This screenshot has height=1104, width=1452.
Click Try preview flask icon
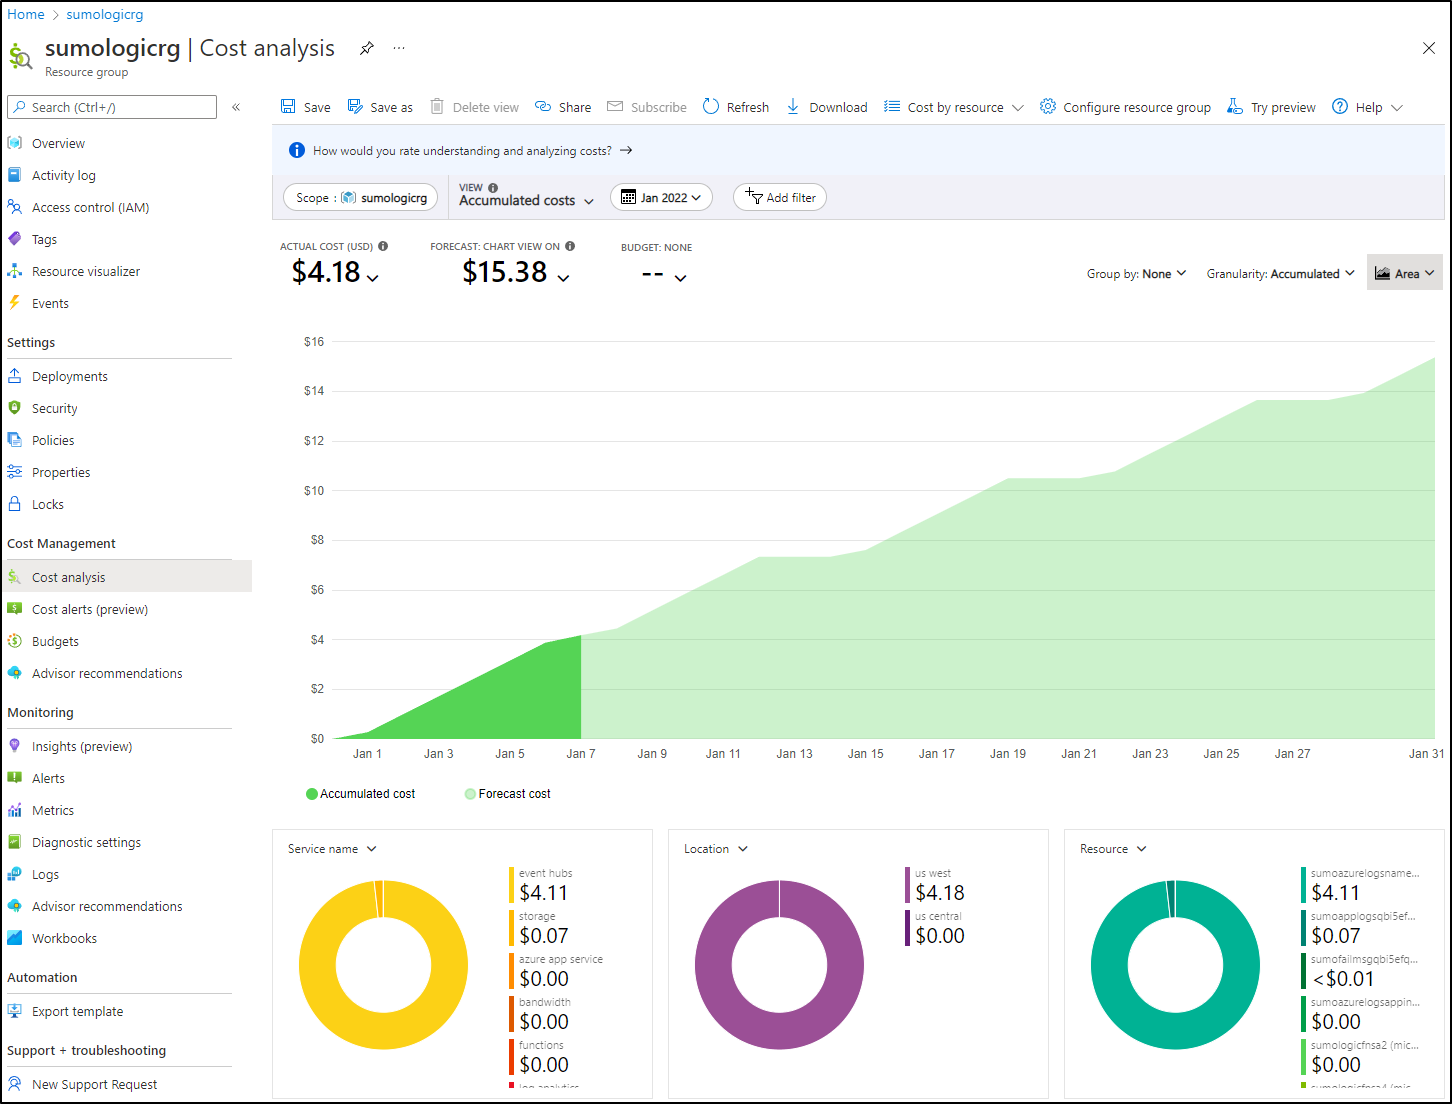tap(1235, 107)
